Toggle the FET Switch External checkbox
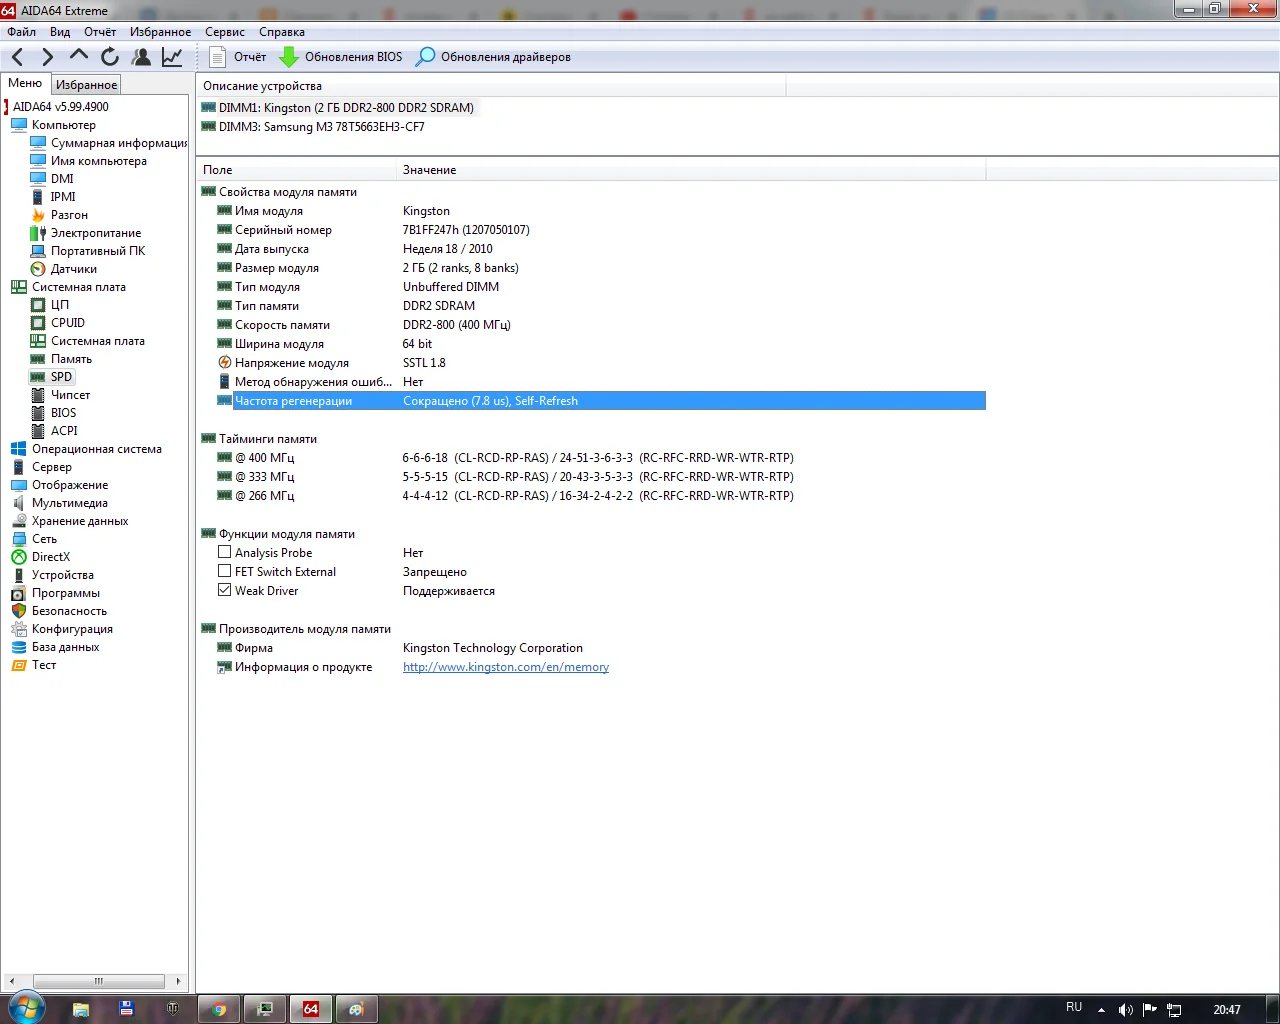Viewport: 1280px width, 1024px height. click(225, 571)
